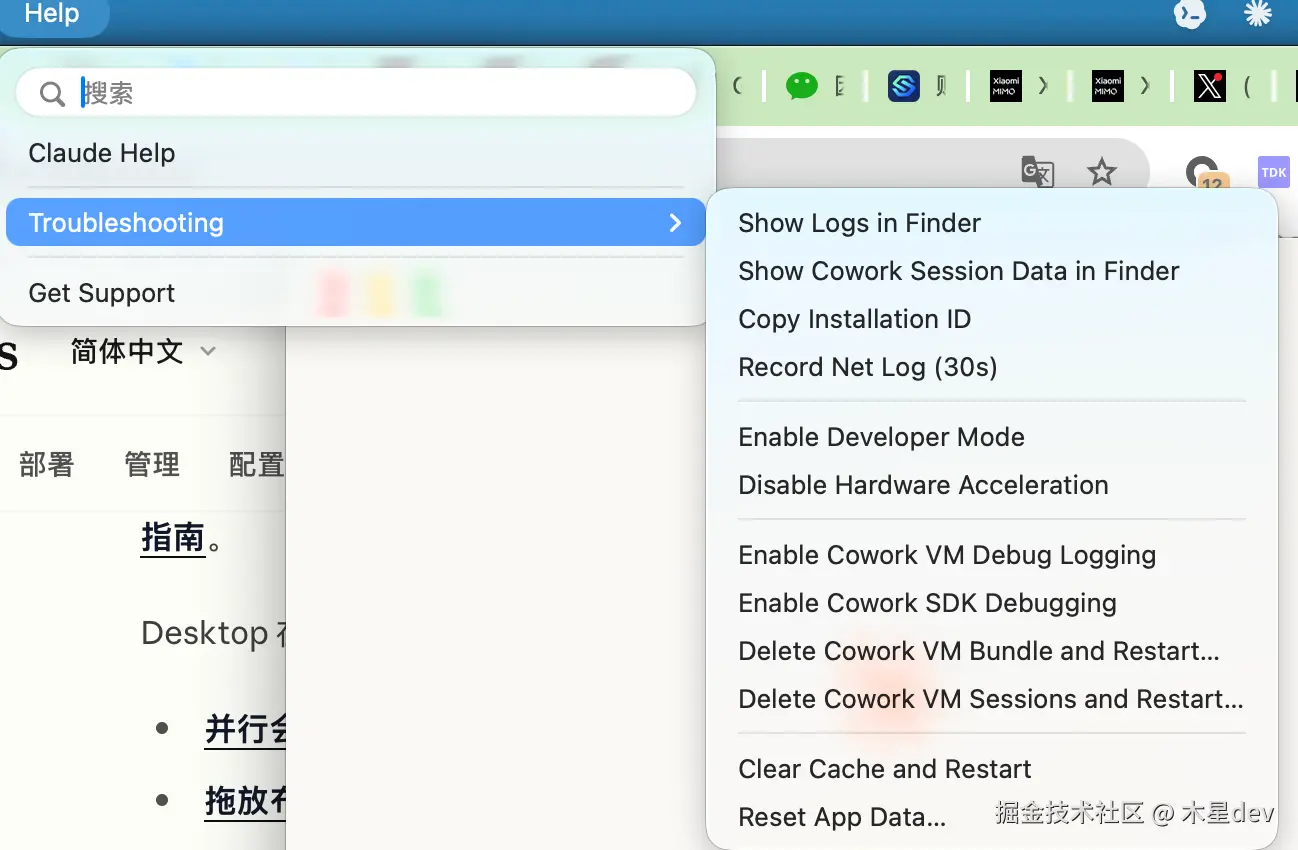Click the magnifier icon in search field

click(x=52, y=94)
